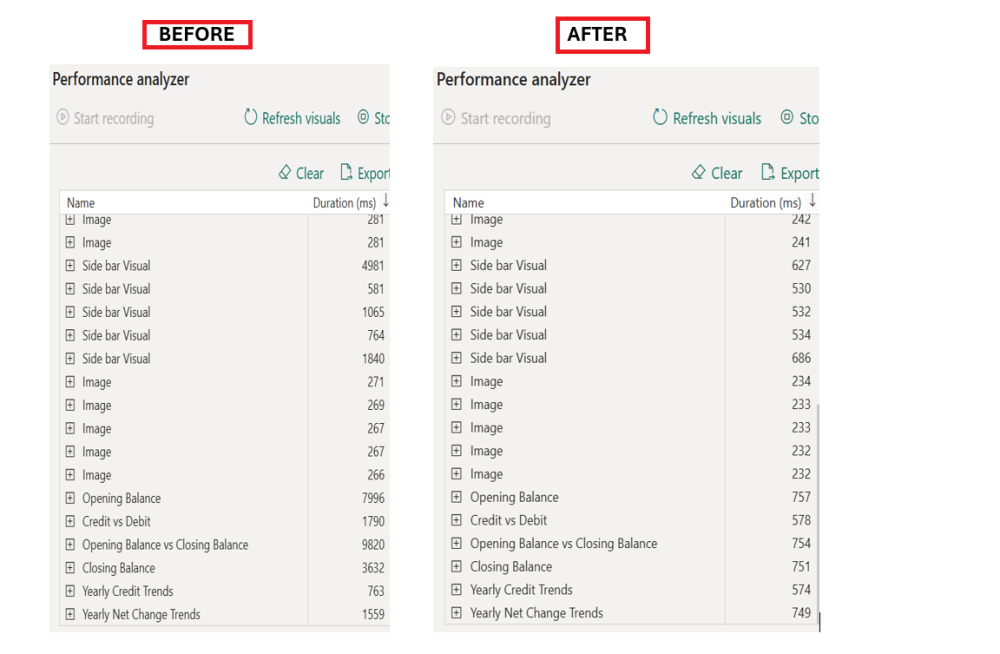This screenshot has width=1000, height=654.
Task: Expand Opening Balance row showing 7996 ms
Action: [70, 498]
